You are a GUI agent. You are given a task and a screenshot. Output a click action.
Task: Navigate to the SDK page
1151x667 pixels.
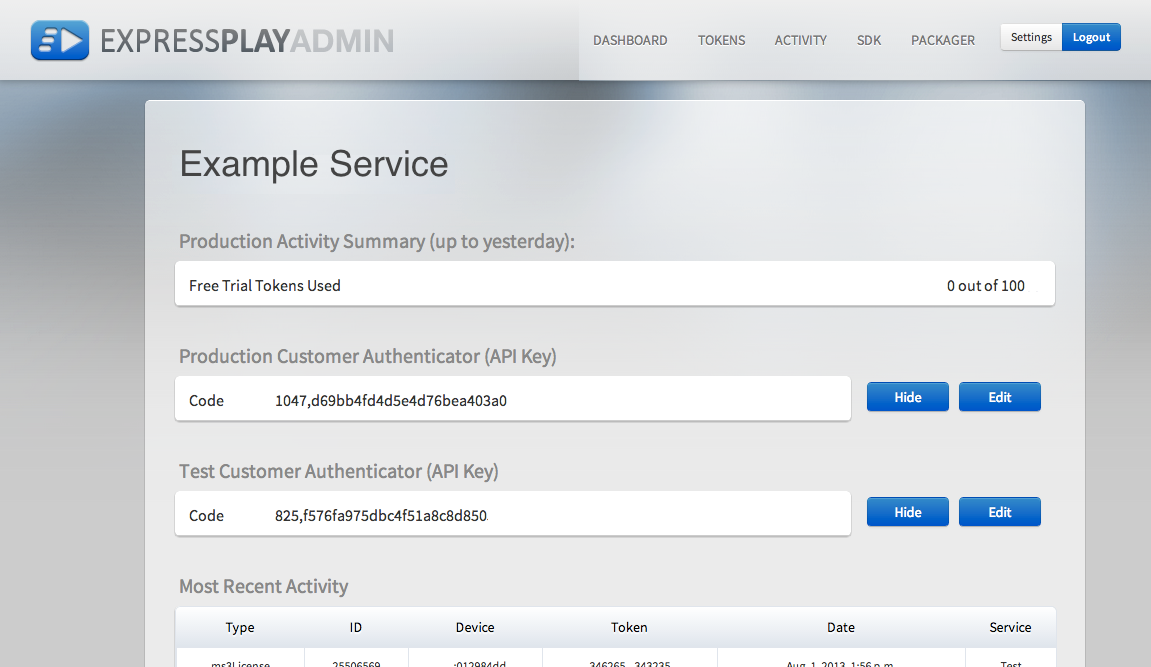tap(869, 40)
